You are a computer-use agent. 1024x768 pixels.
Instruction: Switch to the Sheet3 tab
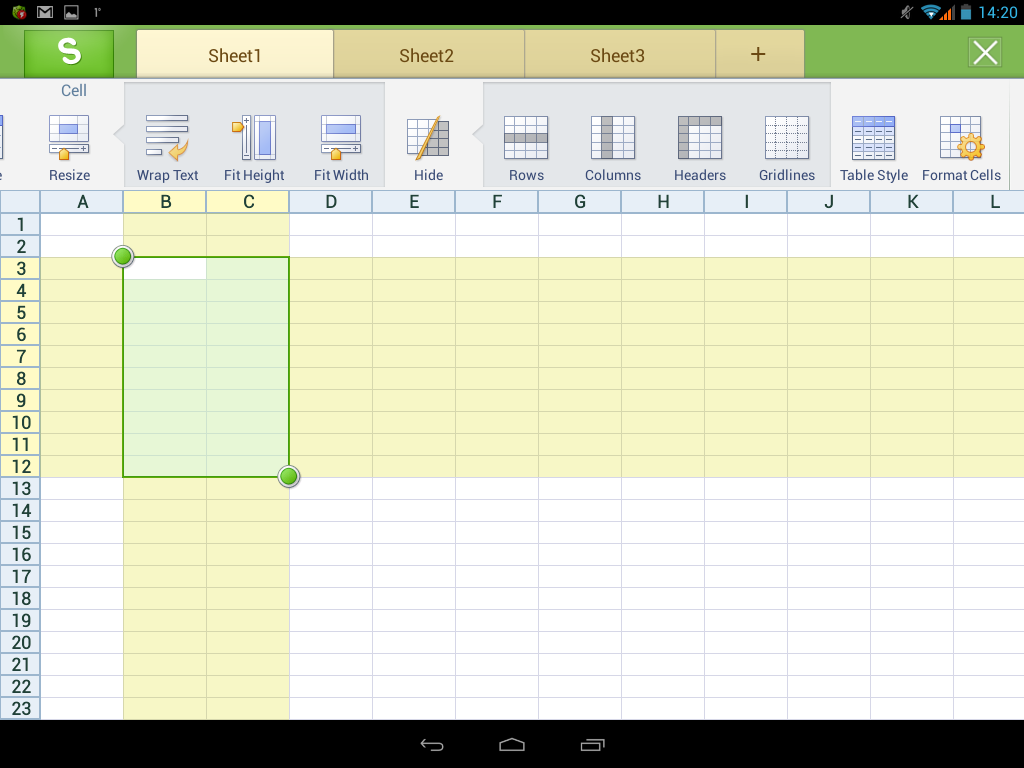click(618, 55)
